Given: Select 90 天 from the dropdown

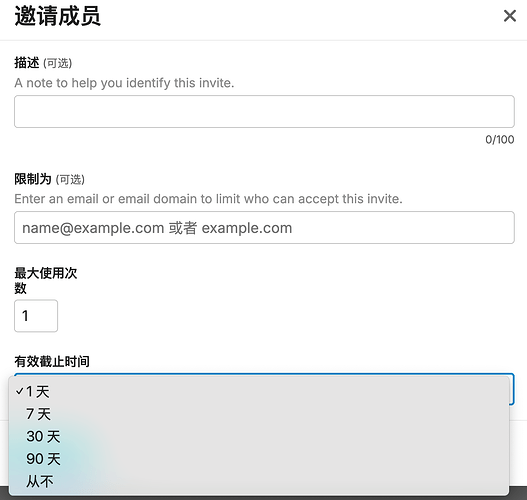Looking at the screenshot, I should 259,459.
